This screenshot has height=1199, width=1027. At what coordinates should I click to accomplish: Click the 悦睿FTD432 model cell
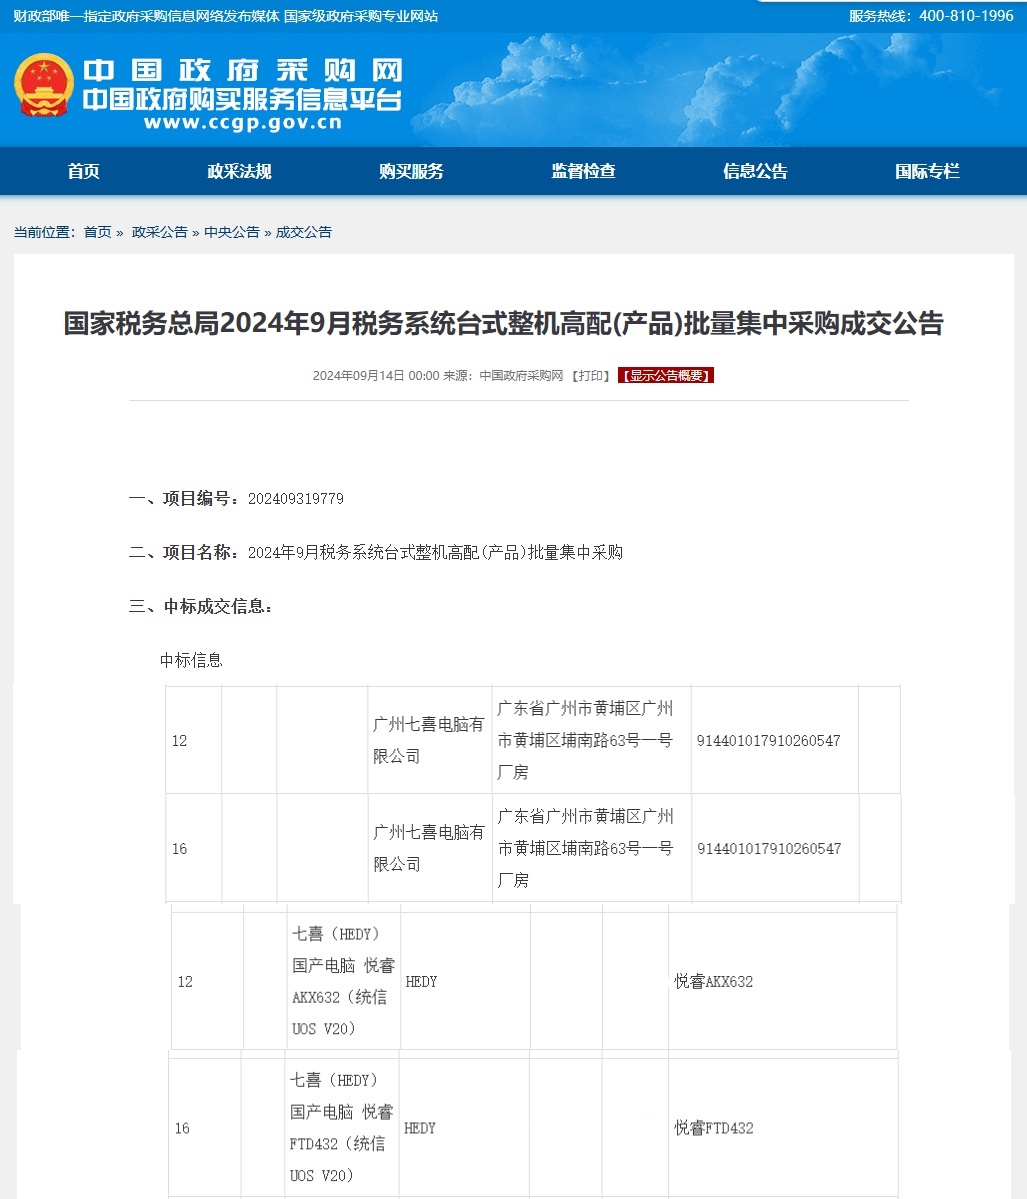(782, 1128)
